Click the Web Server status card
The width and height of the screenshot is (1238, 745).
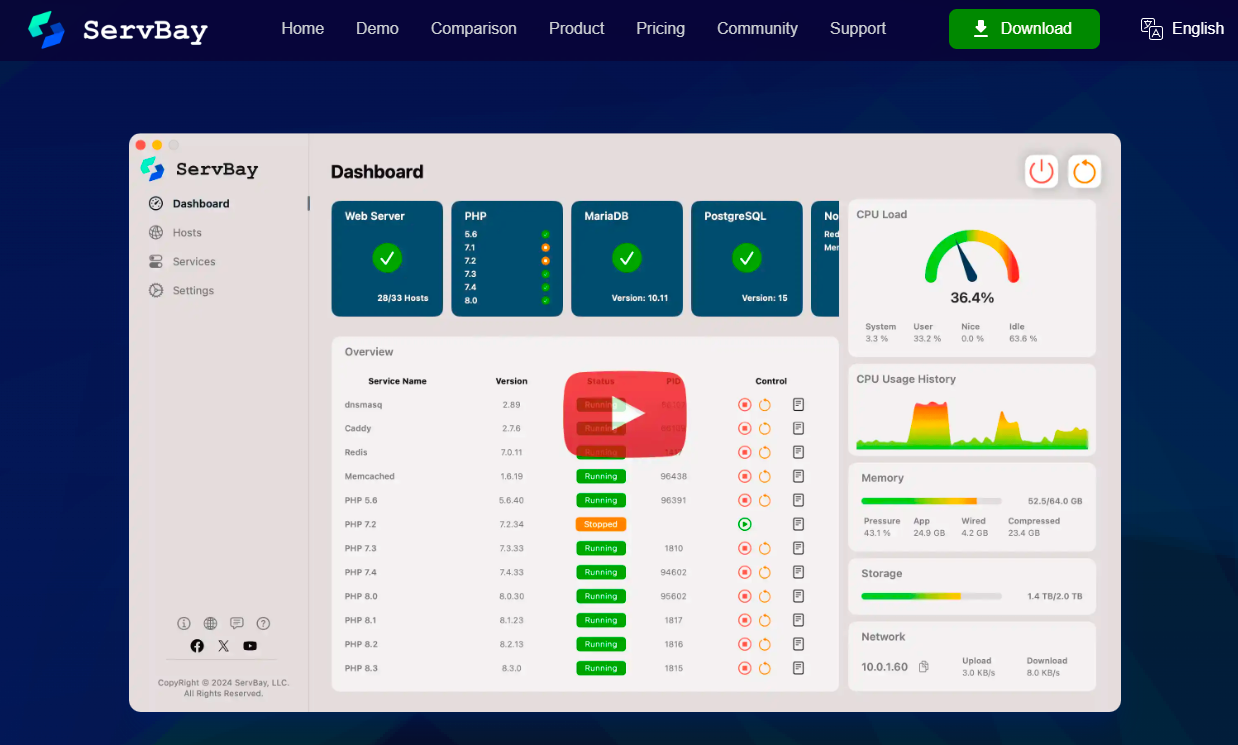pos(387,259)
